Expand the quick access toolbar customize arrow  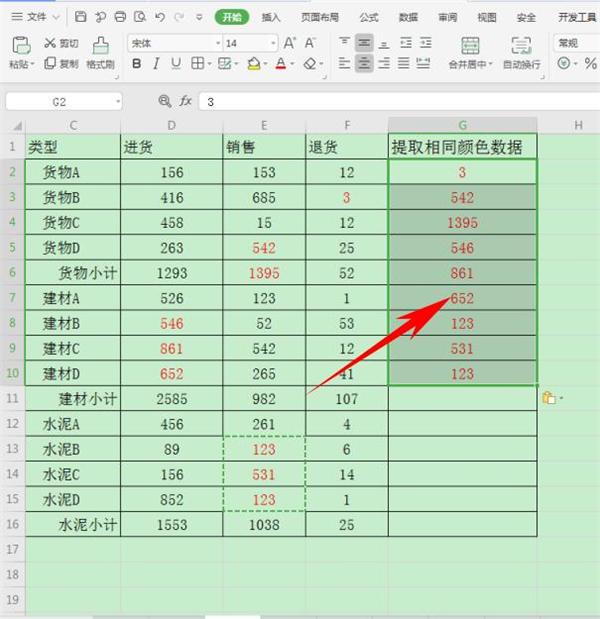point(199,17)
